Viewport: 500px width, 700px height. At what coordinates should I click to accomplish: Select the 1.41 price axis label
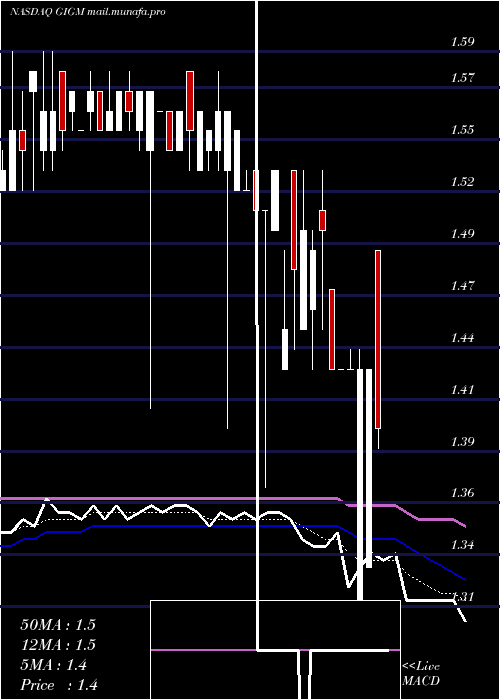pyautogui.click(x=462, y=389)
